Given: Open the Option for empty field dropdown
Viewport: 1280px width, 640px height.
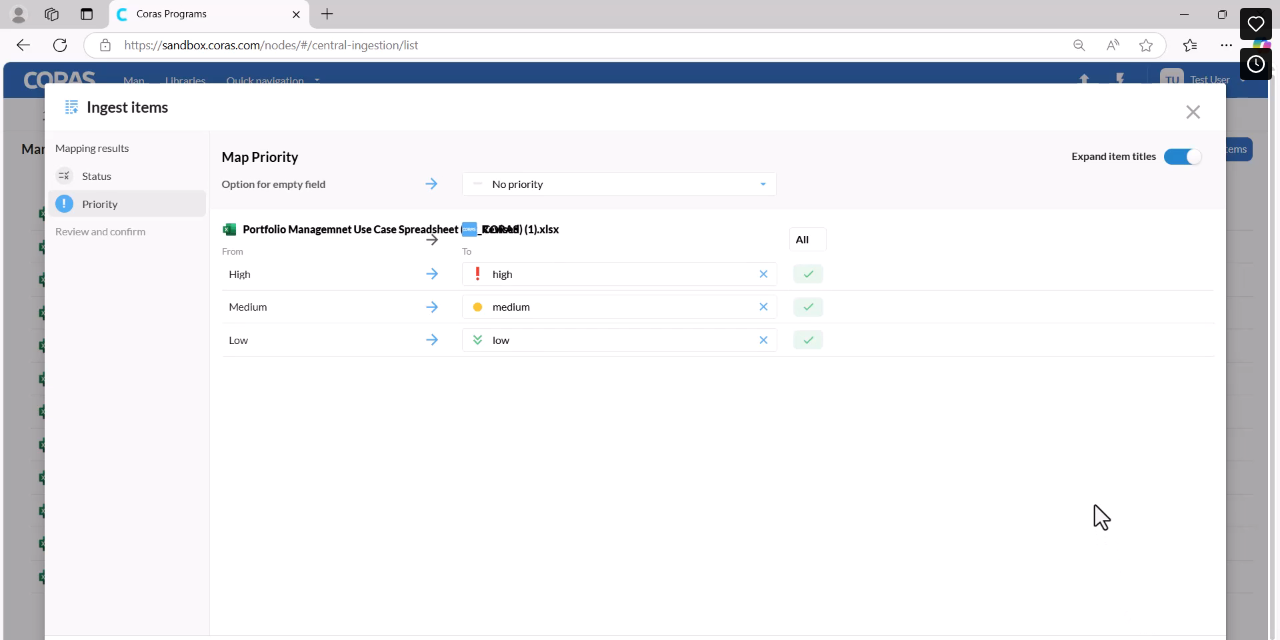Looking at the screenshot, I should tap(619, 184).
